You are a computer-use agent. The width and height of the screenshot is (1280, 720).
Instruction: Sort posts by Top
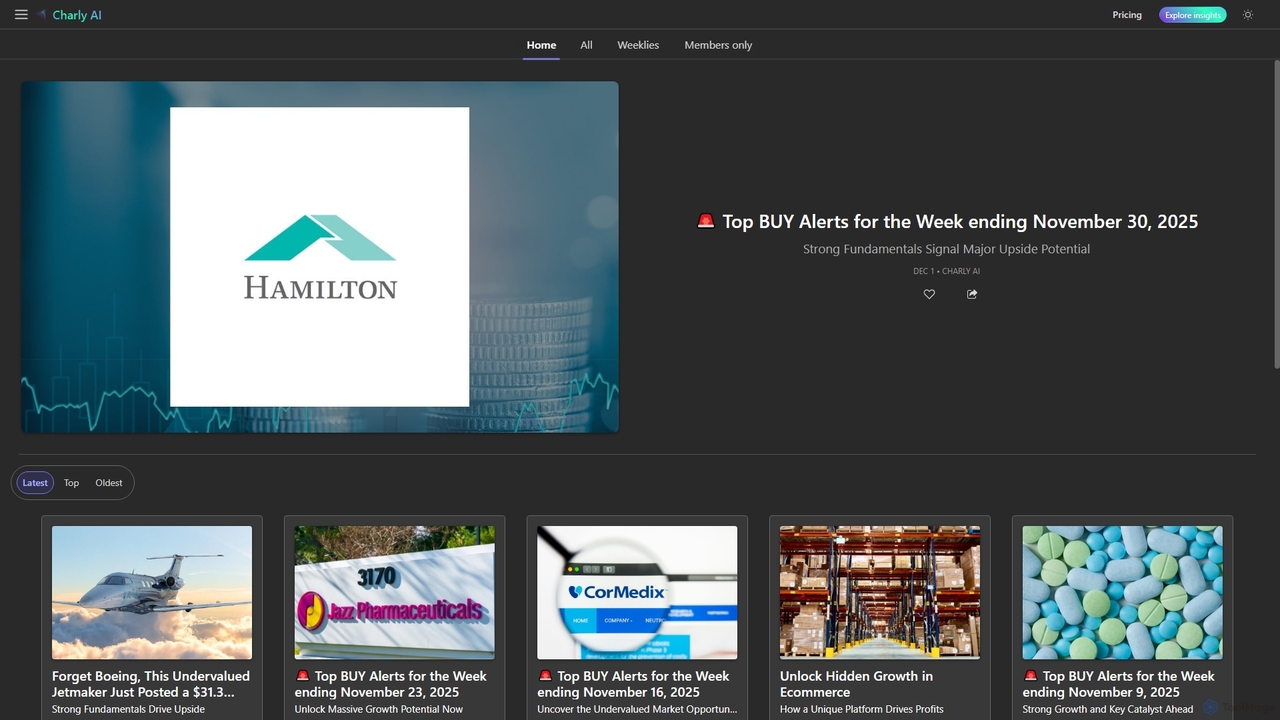coord(71,483)
